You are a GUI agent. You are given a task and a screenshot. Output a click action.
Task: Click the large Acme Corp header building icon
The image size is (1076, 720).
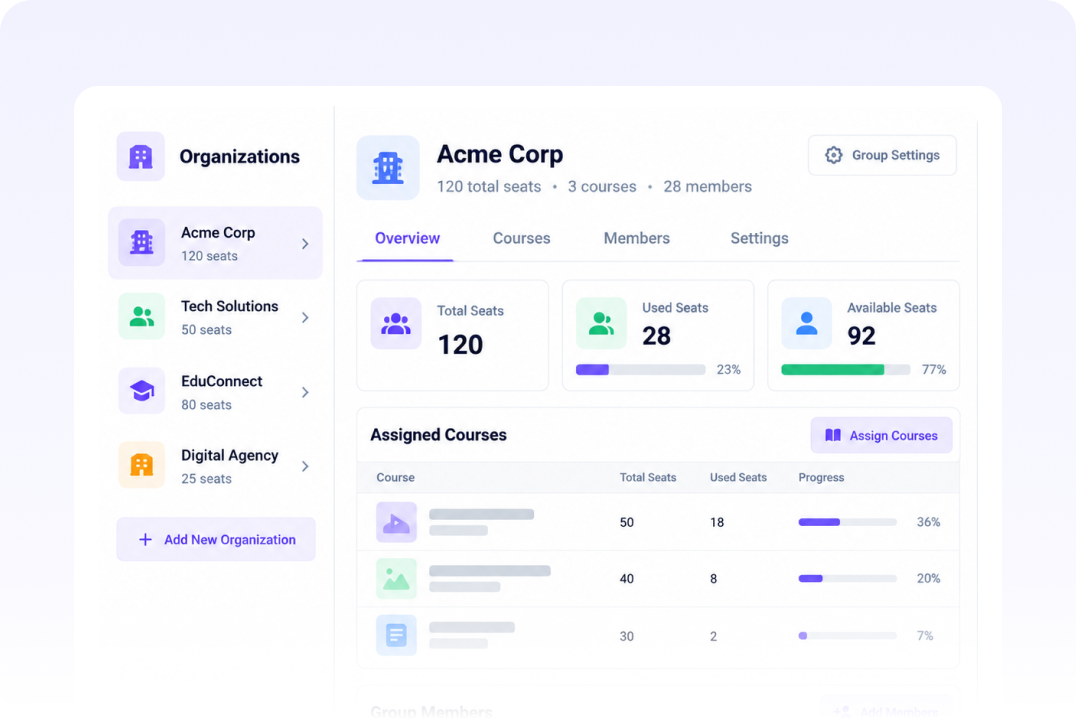[x=388, y=168]
